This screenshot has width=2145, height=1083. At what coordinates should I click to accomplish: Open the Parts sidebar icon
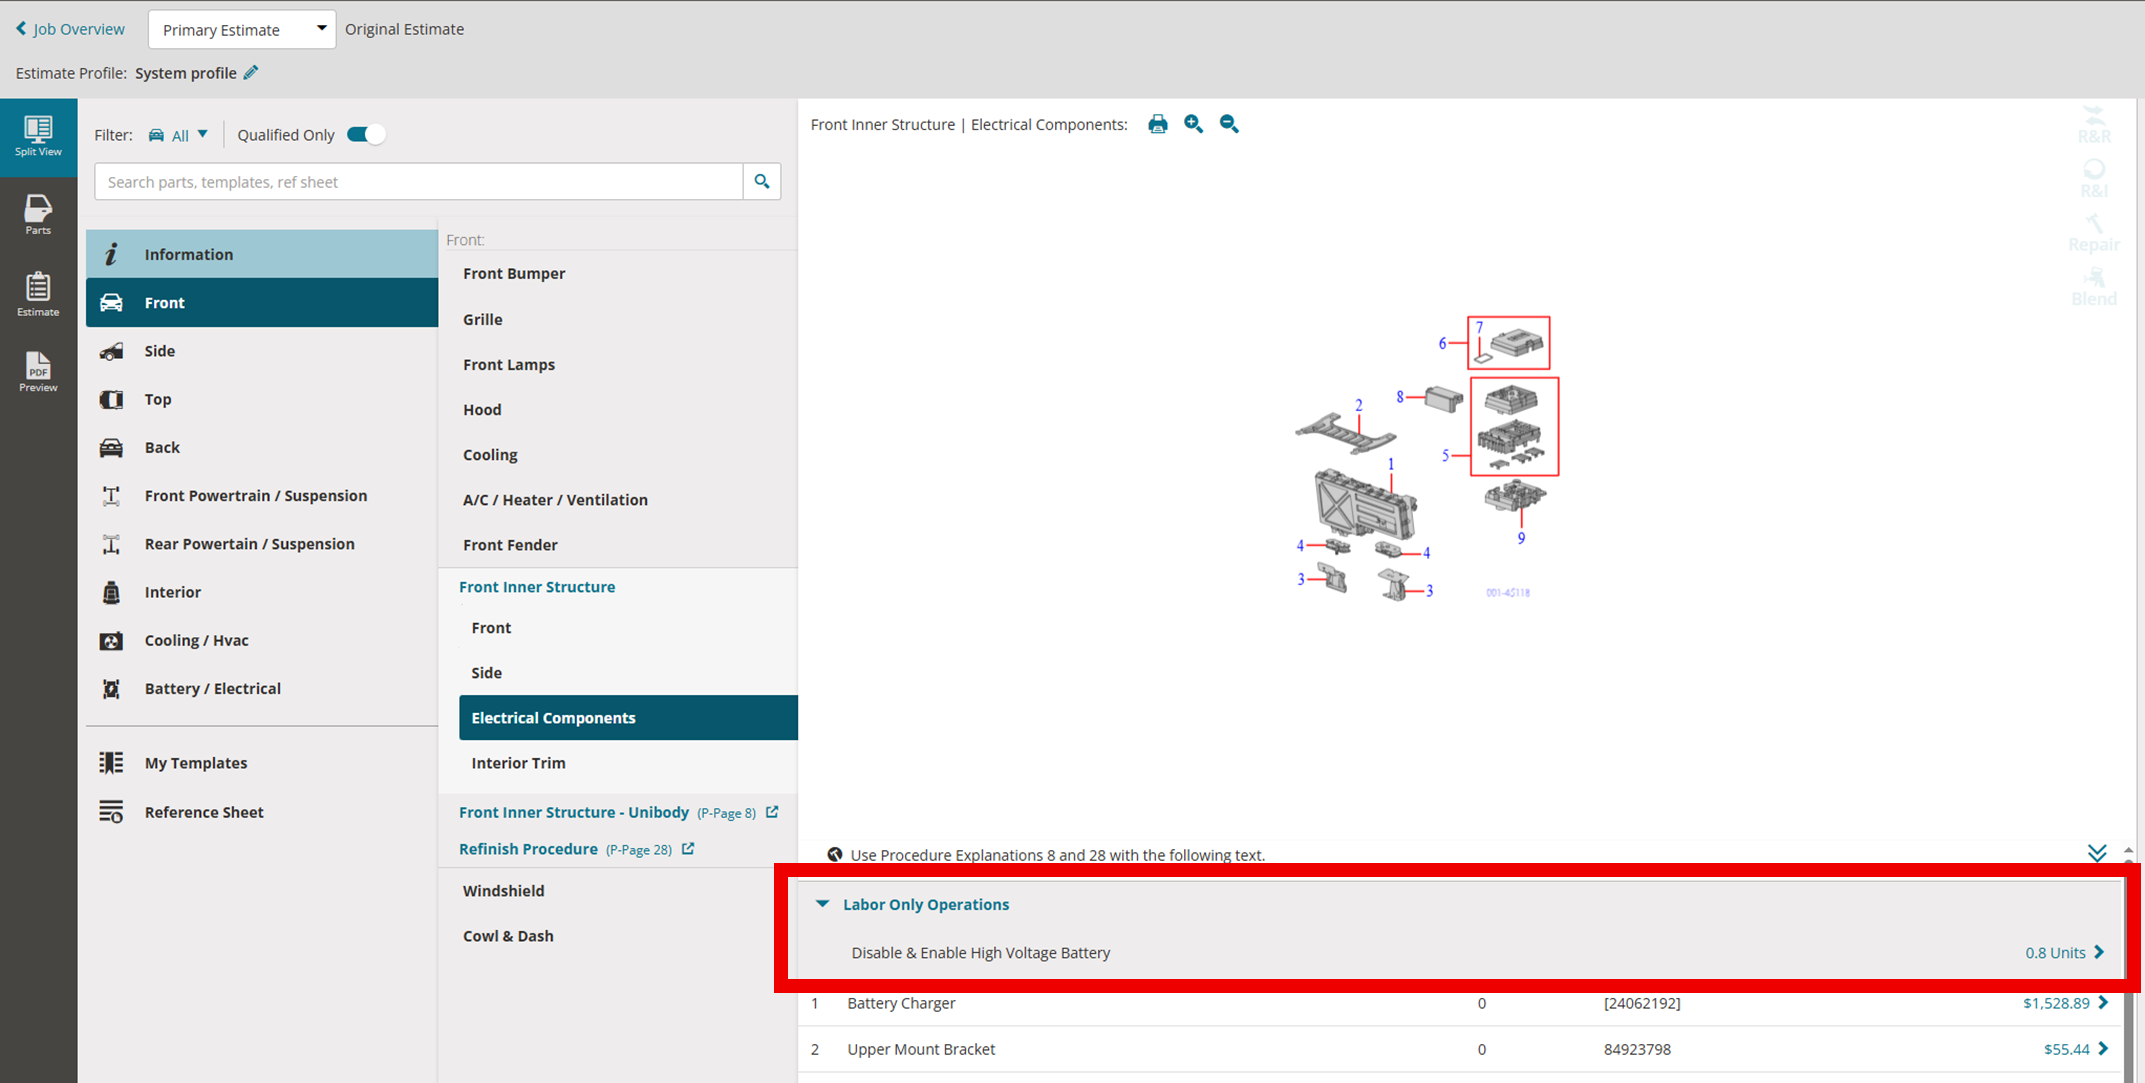[38, 214]
